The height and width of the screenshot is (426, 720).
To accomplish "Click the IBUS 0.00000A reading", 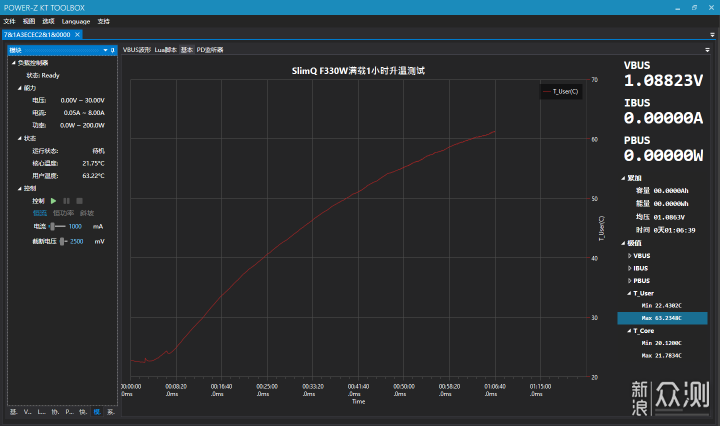I will tap(663, 118).
